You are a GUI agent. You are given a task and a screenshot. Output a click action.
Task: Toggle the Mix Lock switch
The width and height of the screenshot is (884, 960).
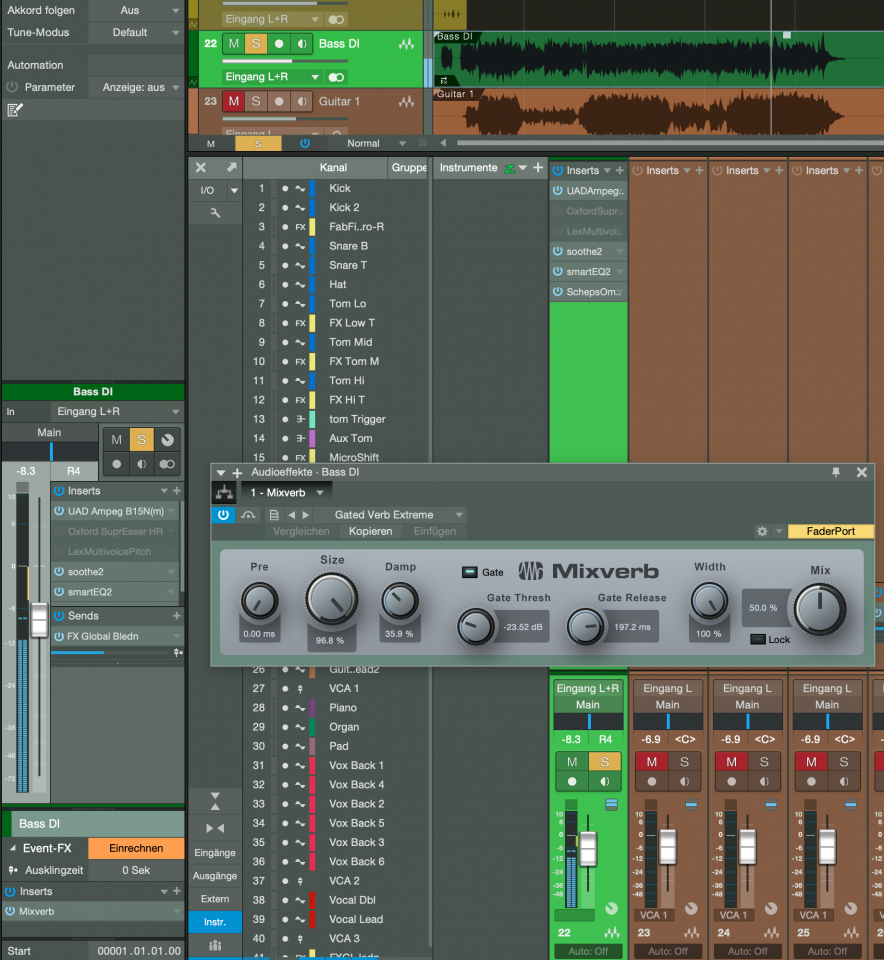tap(757, 639)
